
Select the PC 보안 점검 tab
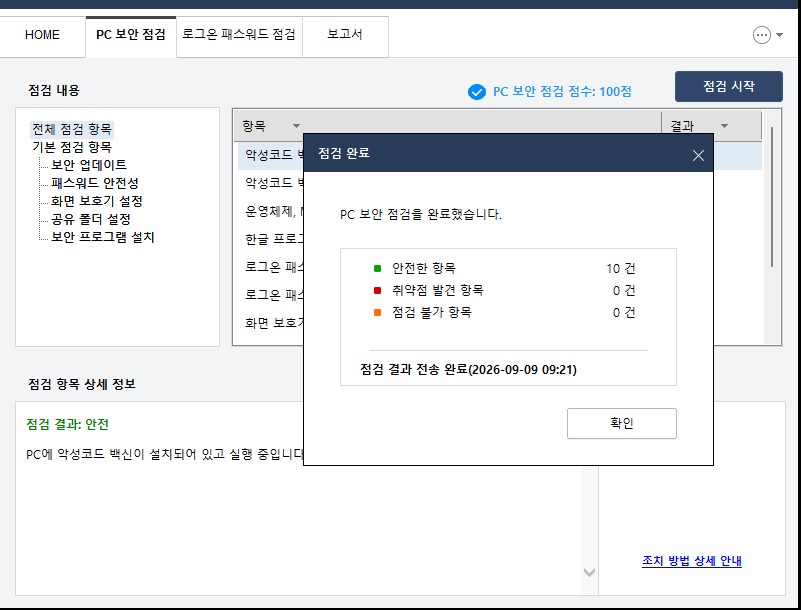(x=131, y=35)
